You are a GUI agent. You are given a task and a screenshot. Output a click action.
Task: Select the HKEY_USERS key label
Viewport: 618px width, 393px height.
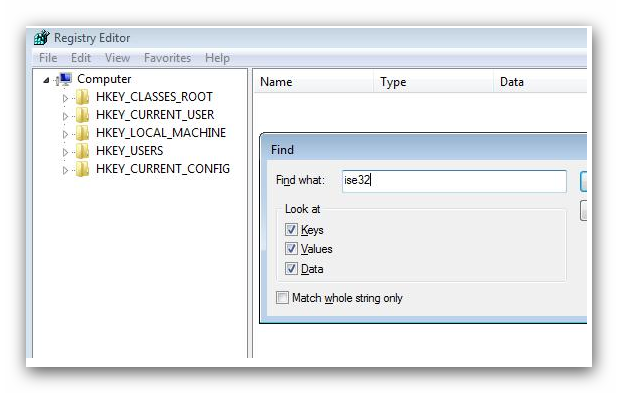point(129,151)
